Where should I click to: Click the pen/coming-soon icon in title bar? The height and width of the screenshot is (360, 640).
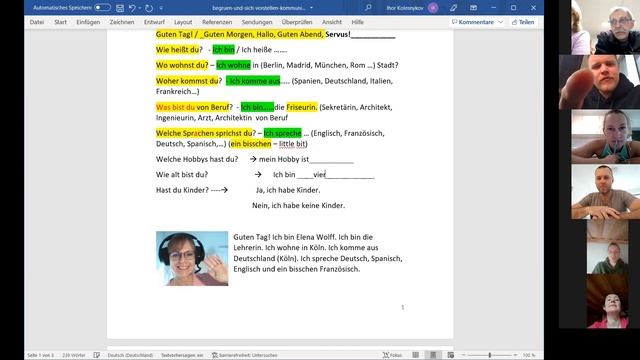pyautogui.click(x=453, y=8)
